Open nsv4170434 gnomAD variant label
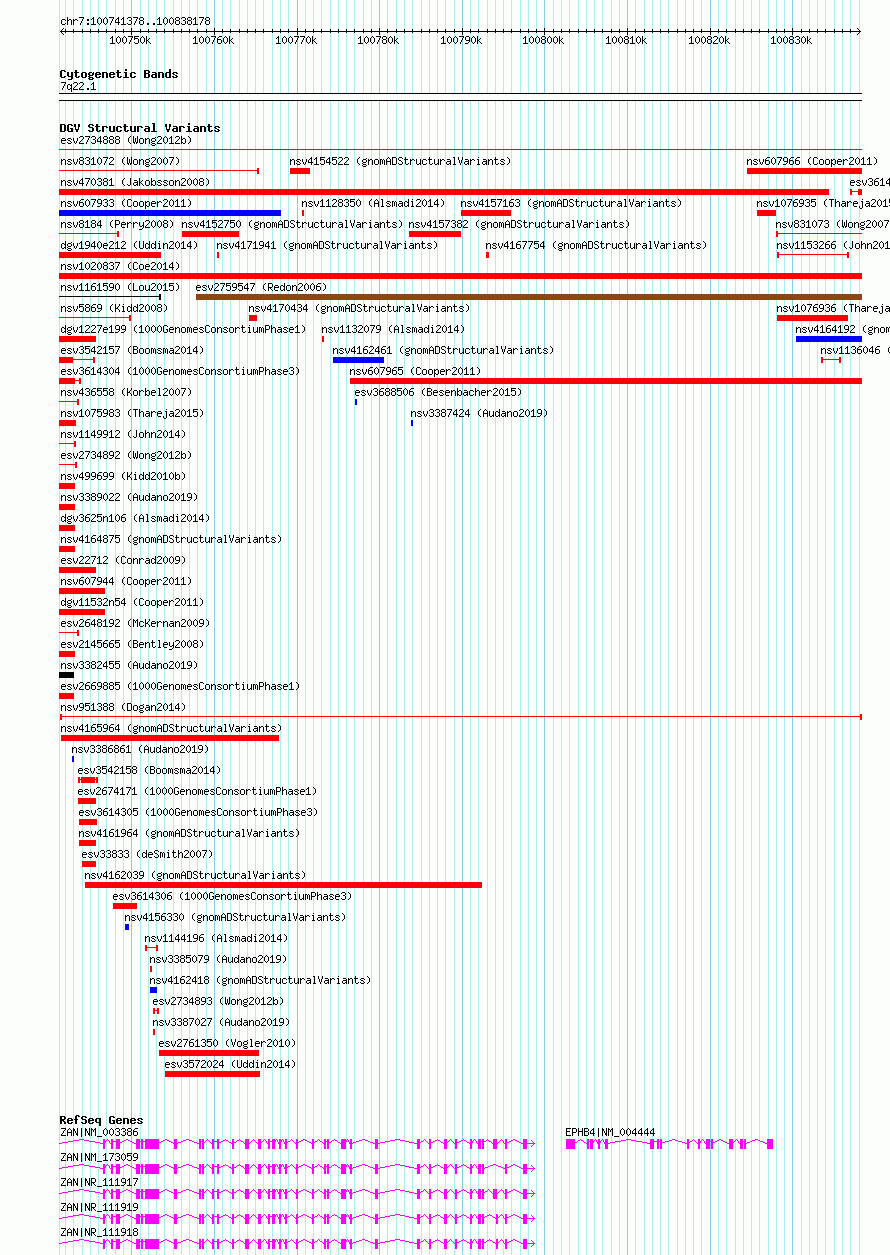This screenshot has height=1255, width=890. [359, 309]
